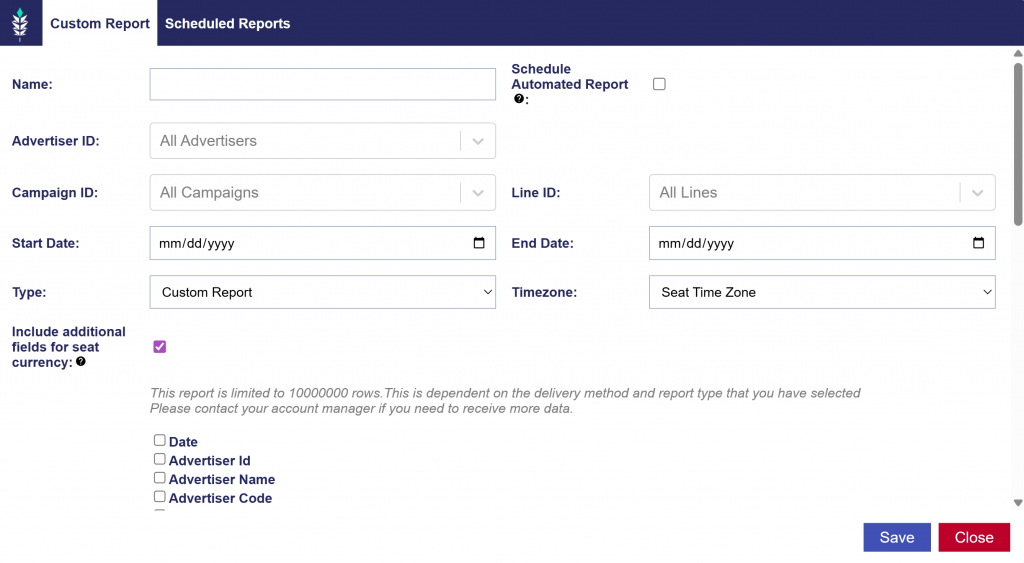Image resolution: width=1024 pixels, height=563 pixels.
Task: Open the All Advertisers combo box
Action: click(x=305, y=141)
